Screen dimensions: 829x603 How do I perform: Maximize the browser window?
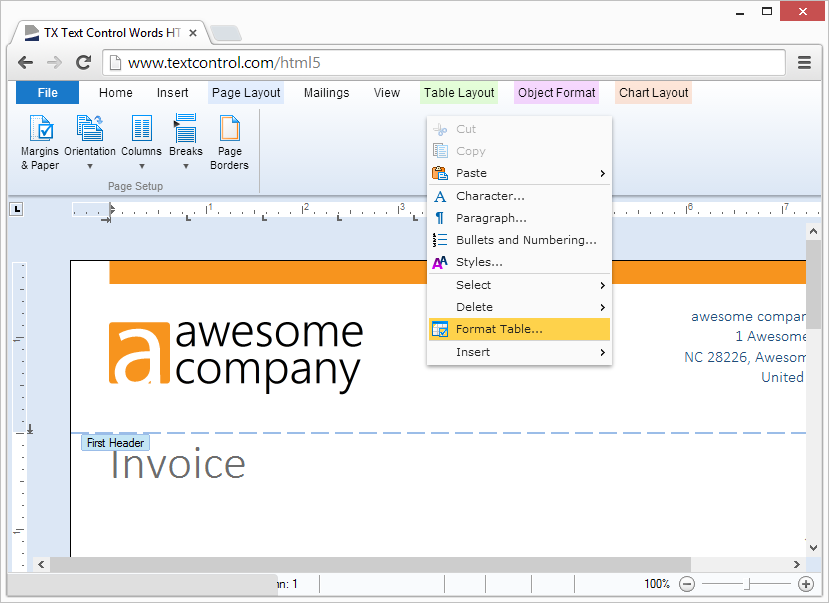(767, 11)
